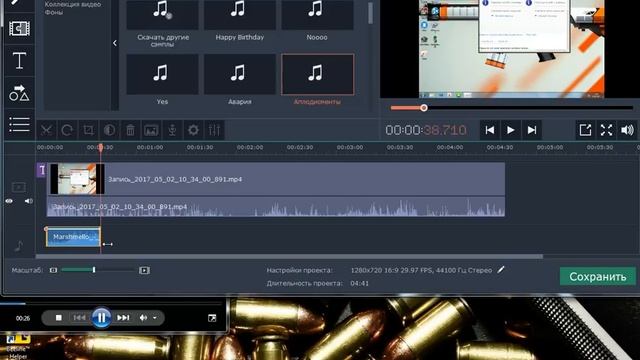Click the preview volume speaker icon
Viewport: 640px width, 360px height.
pyautogui.click(x=627, y=130)
